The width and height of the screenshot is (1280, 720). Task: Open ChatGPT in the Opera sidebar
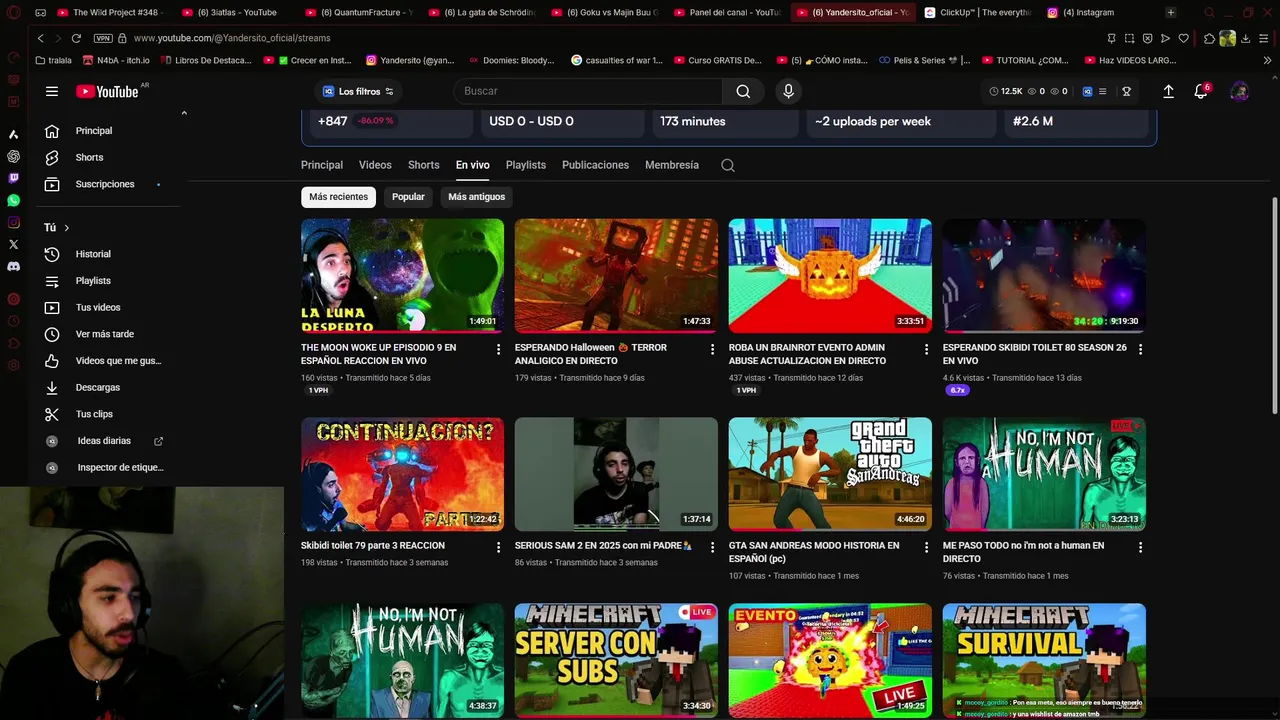coord(13,156)
